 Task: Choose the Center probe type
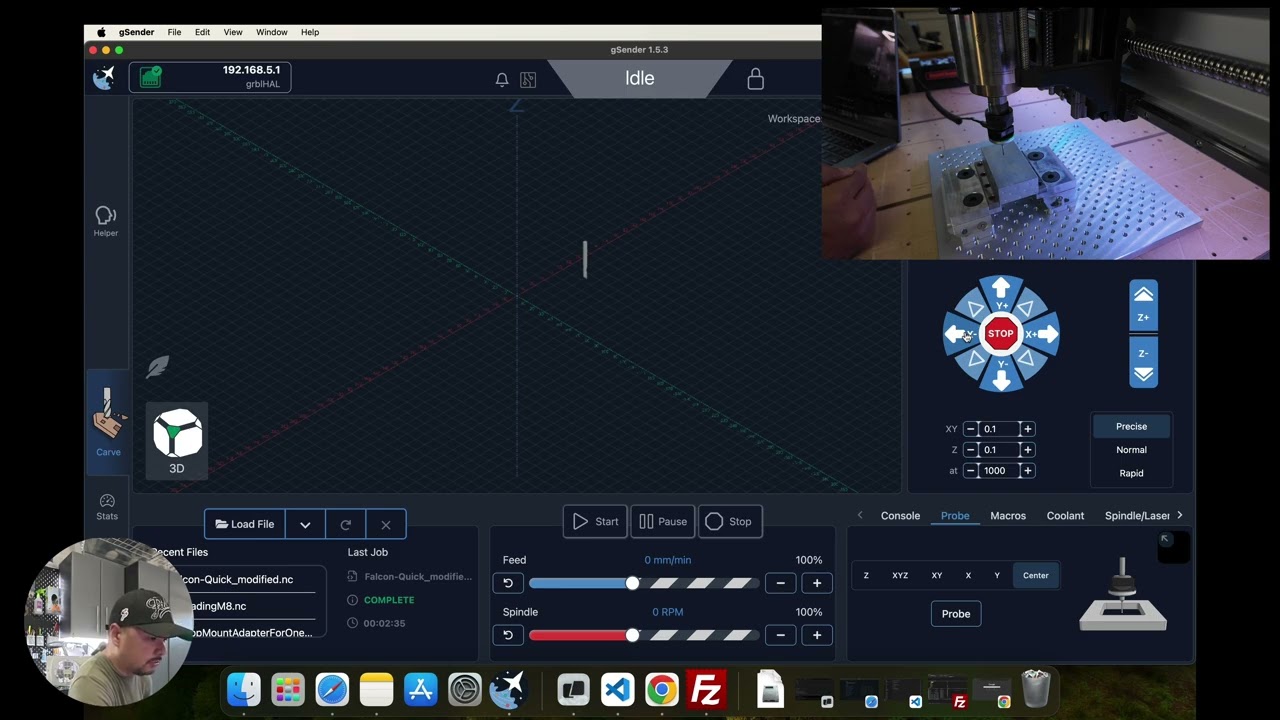pos(1036,575)
